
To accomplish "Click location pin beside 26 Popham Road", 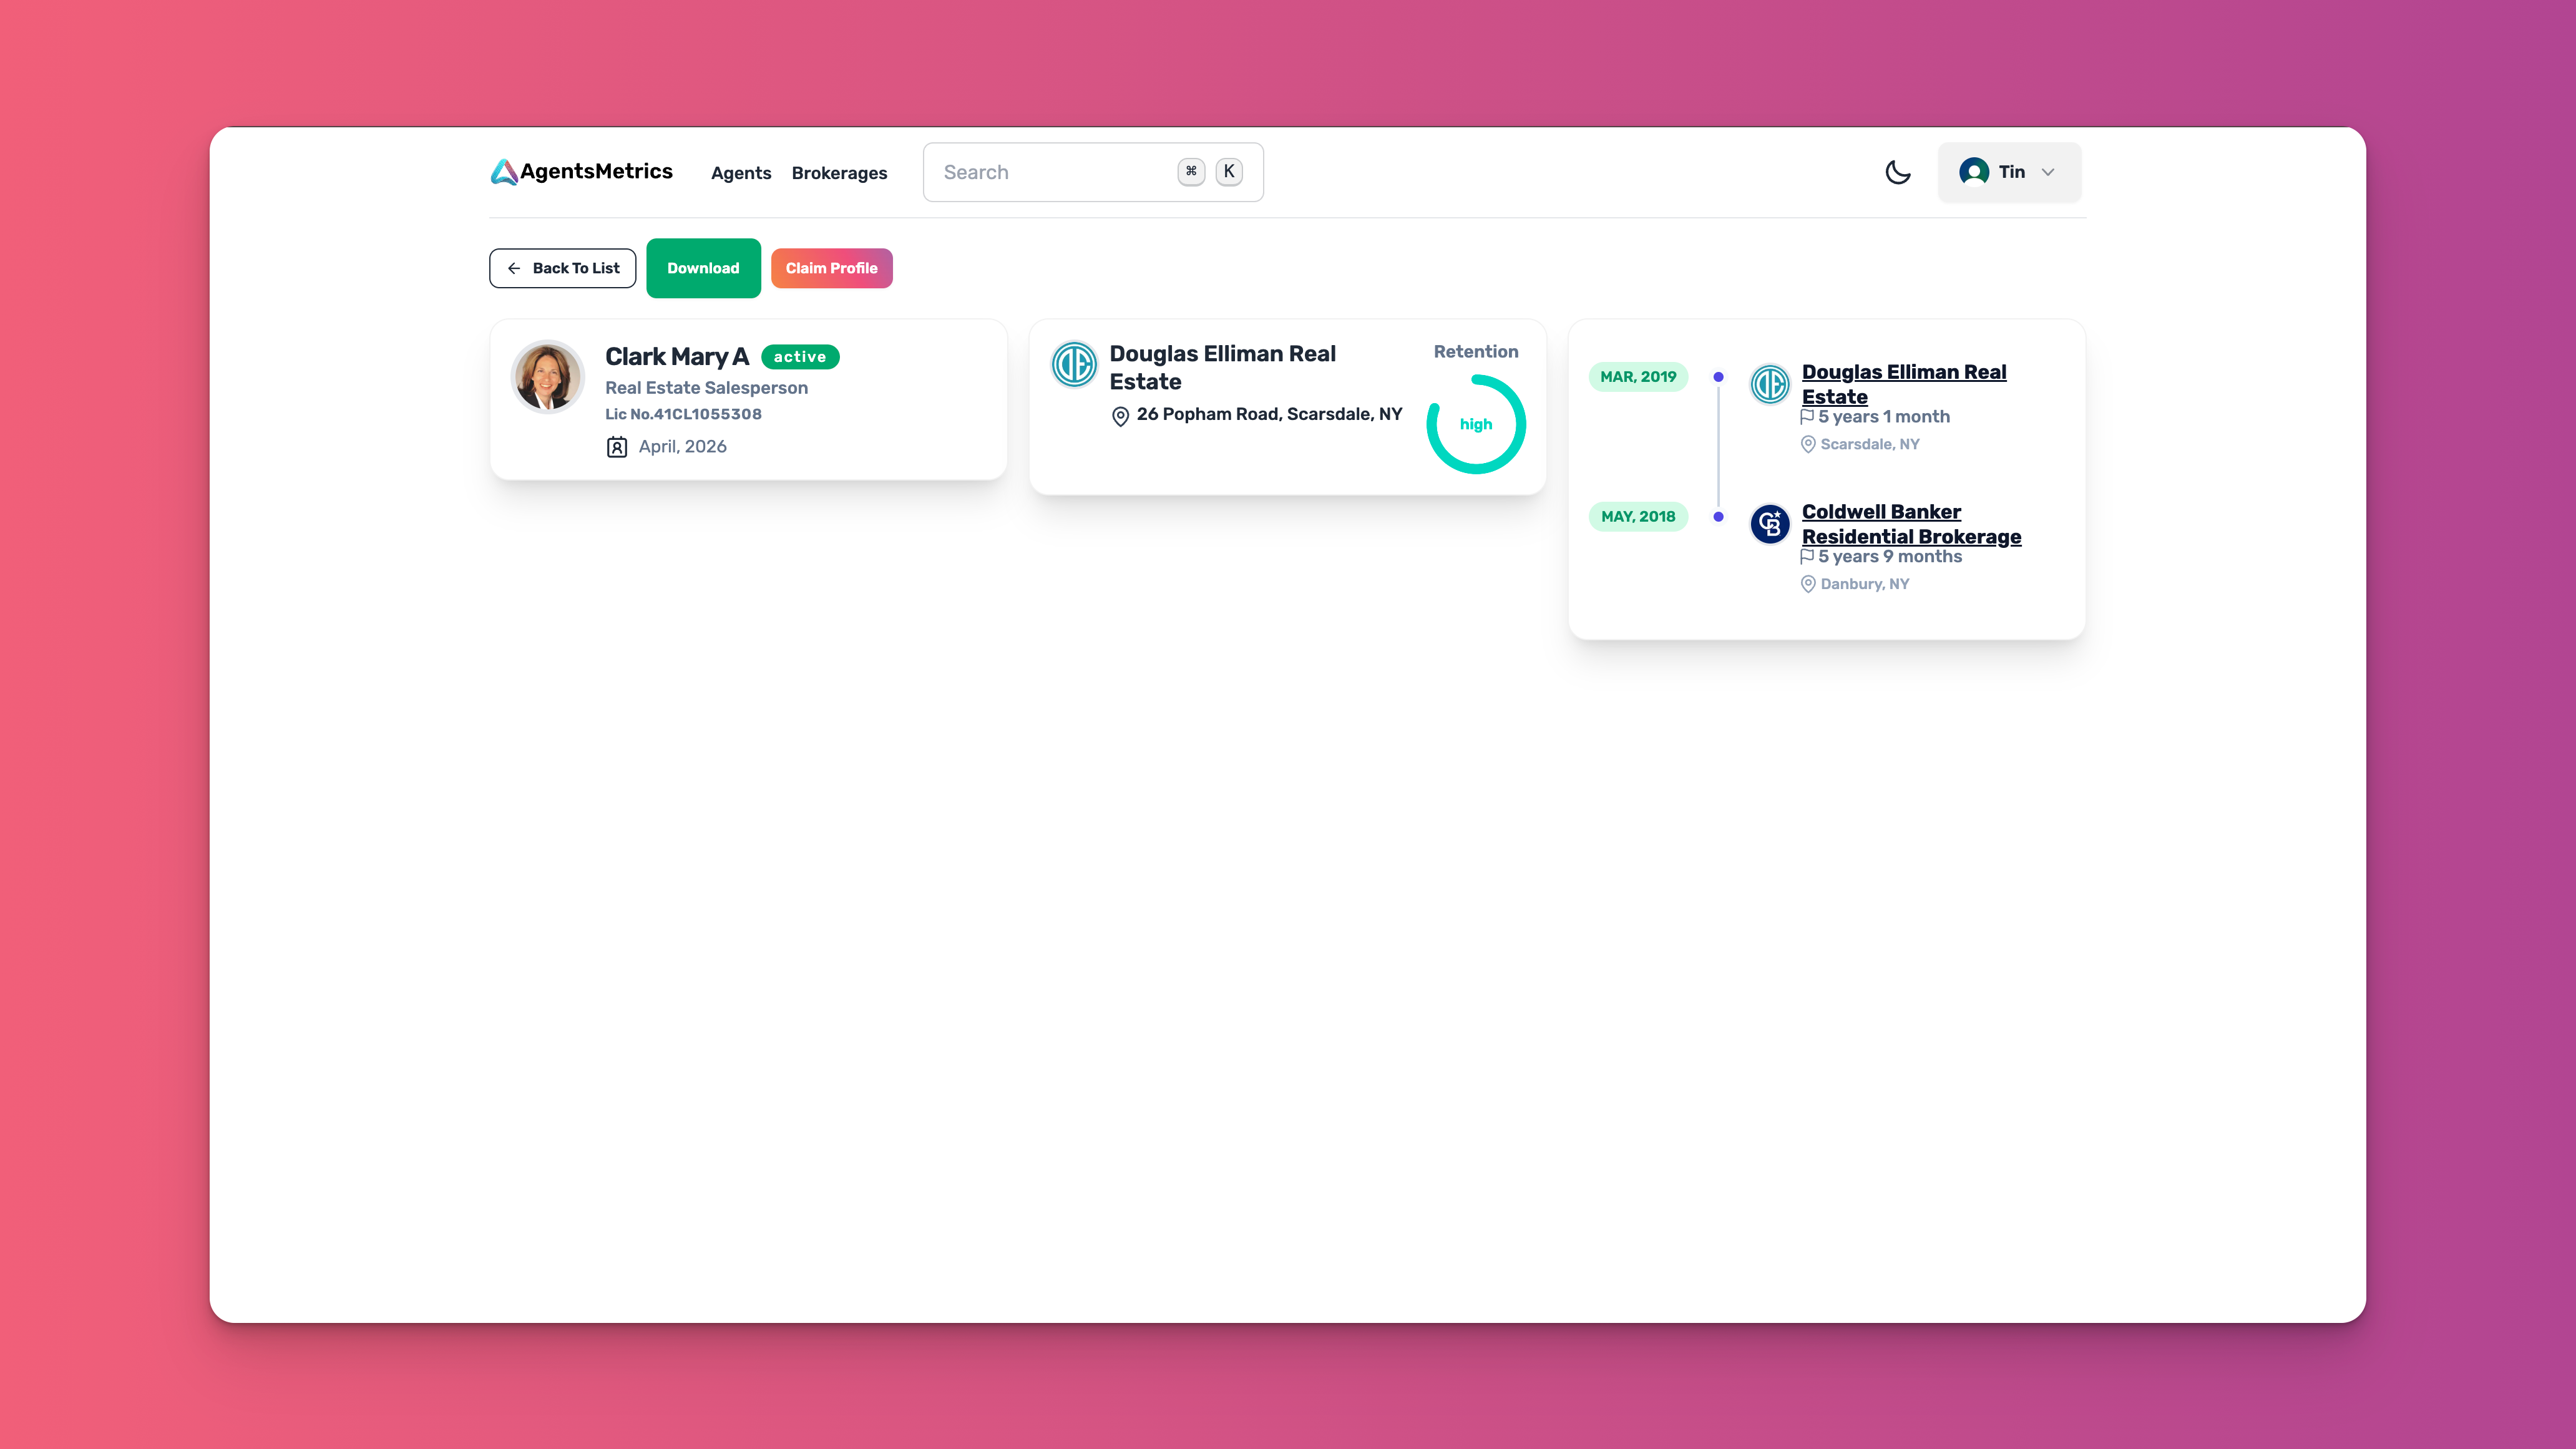I will pyautogui.click(x=1120, y=416).
